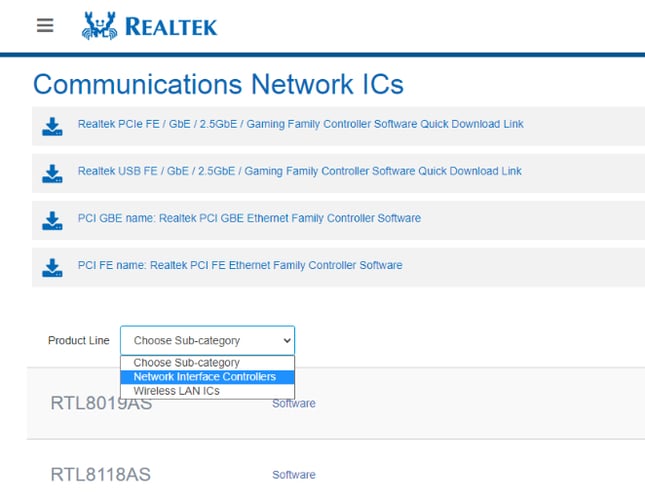Select 'Choose Sub-category' option in list
645x500 pixels.
pos(208,363)
